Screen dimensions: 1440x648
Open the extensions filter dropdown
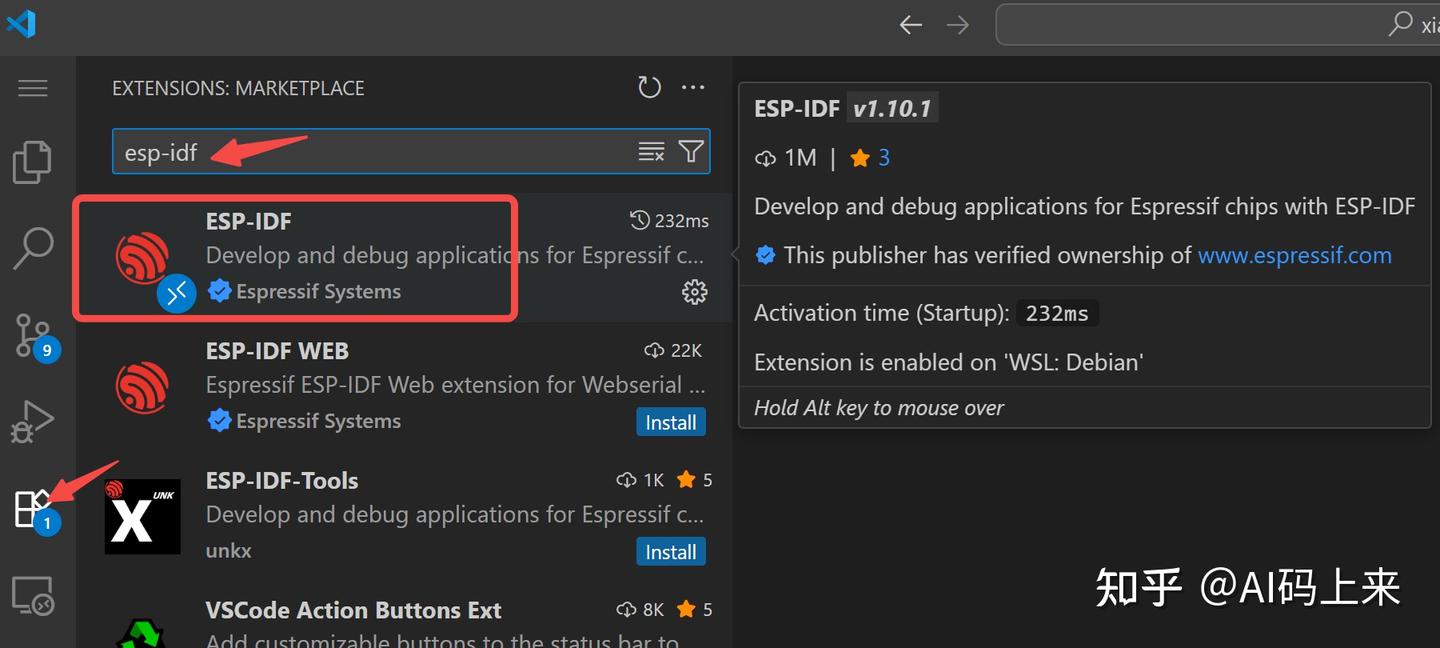[x=691, y=152]
